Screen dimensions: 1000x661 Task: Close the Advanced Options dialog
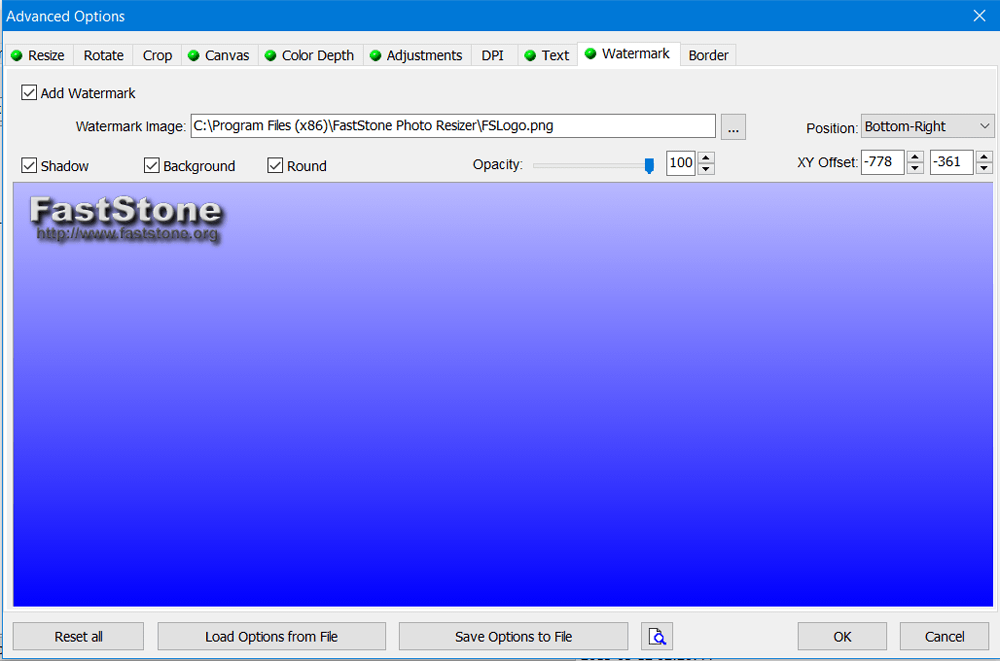point(980,15)
